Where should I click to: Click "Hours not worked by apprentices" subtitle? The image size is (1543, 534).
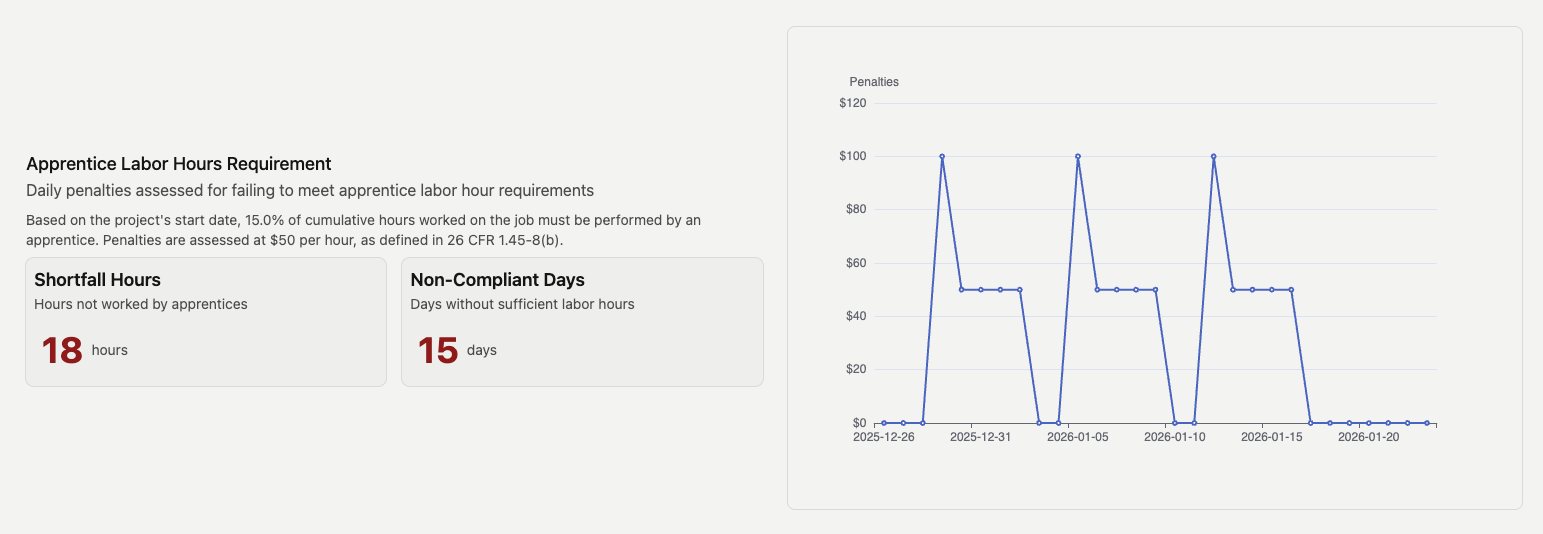tap(141, 304)
